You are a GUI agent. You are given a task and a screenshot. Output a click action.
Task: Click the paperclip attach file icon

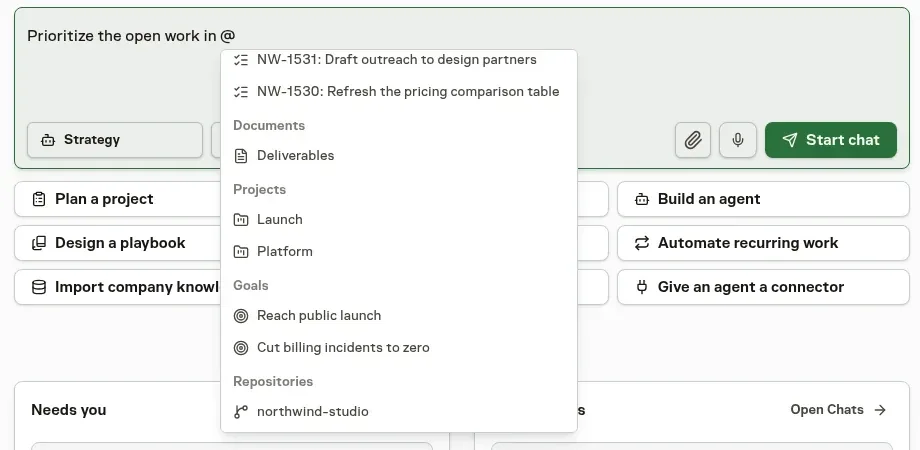click(x=692, y=140)
